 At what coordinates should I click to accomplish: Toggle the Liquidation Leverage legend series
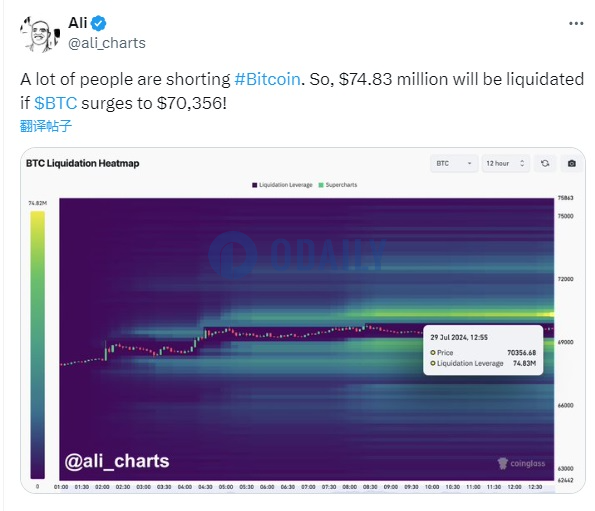point(282,185)
